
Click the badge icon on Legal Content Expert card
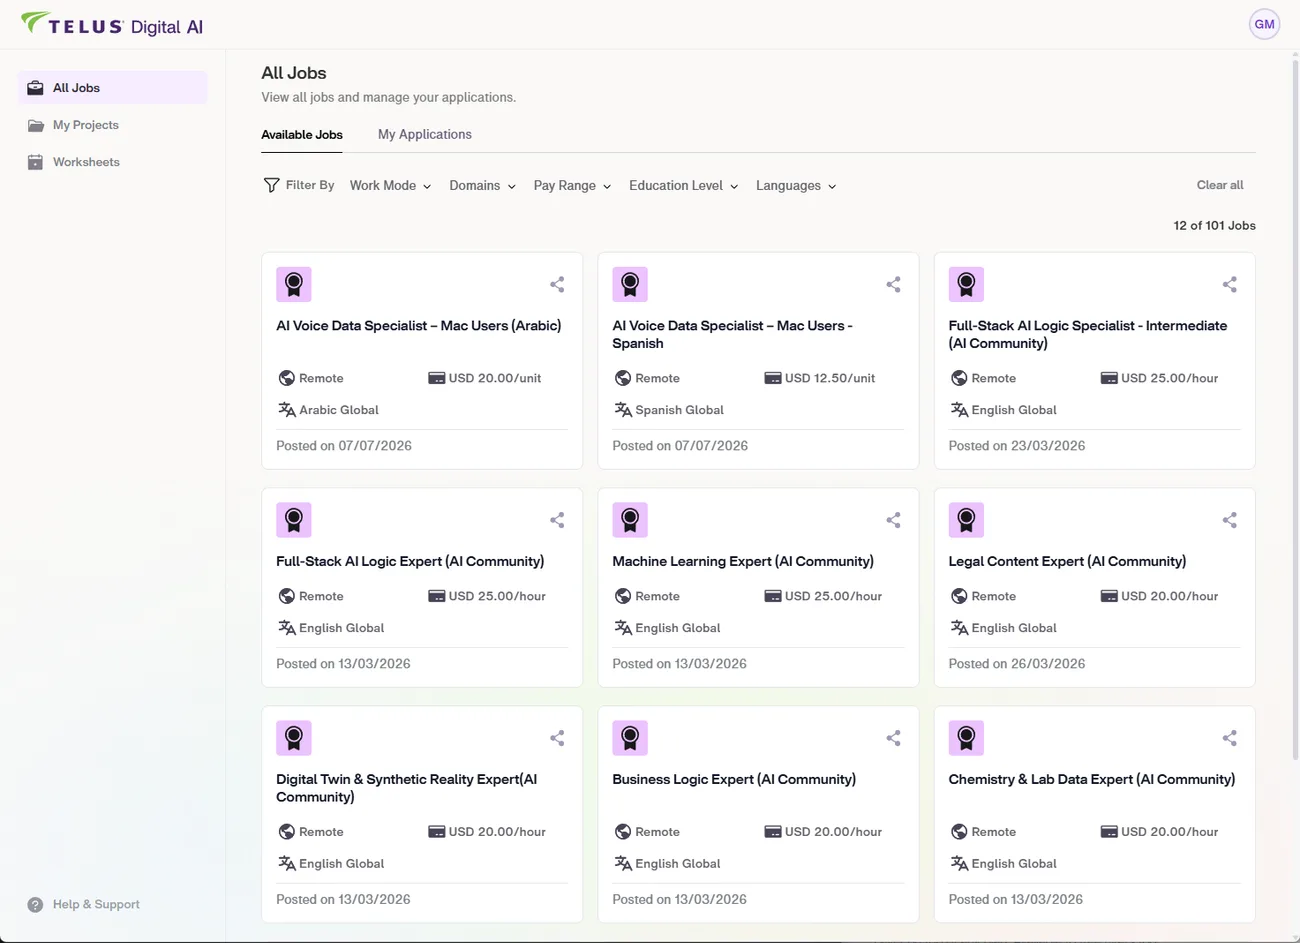(x=966, y=520)
